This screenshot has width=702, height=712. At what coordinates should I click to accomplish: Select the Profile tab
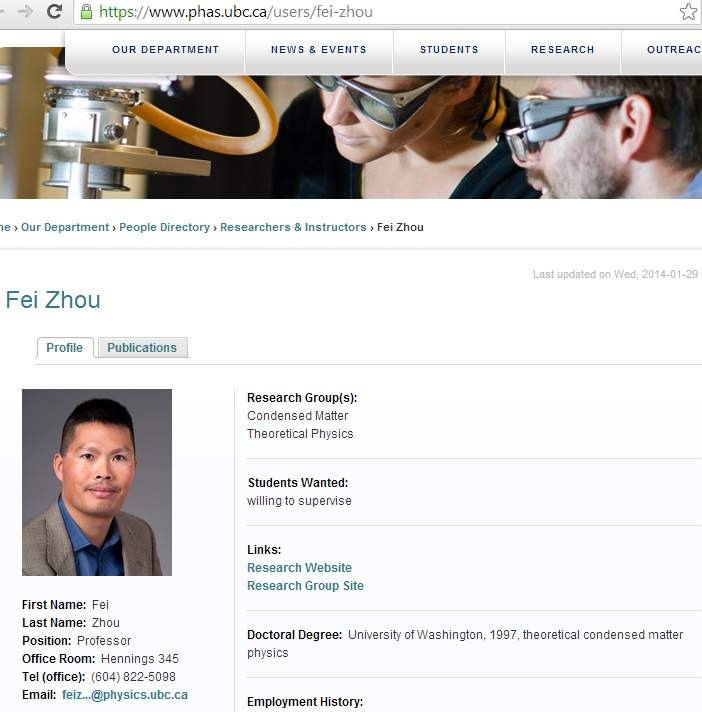tap(64, 347)
